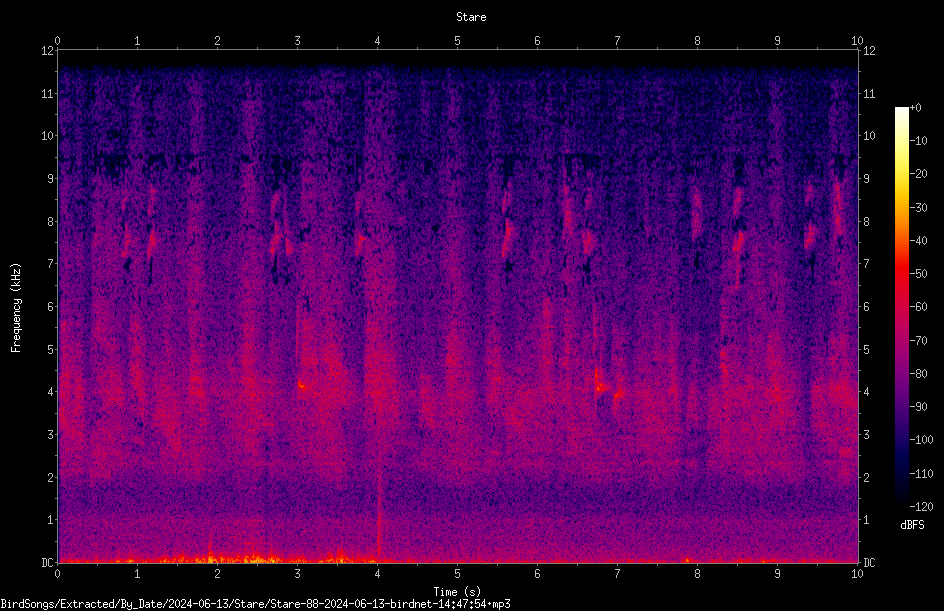Screen dimensions: 944x611
Task: Click the 1 second tick on top time axis
Action: click(137, 41)
